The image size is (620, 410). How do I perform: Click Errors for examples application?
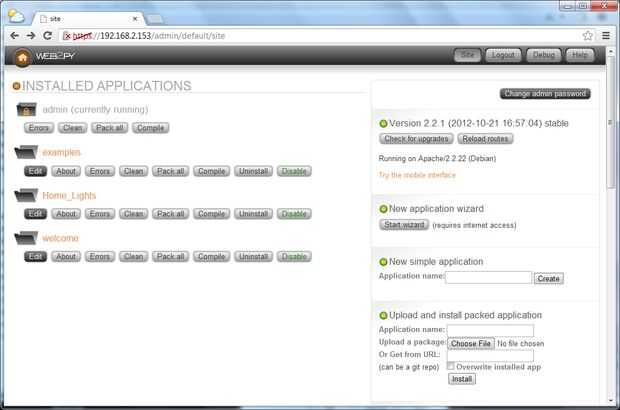pos(100,171)
